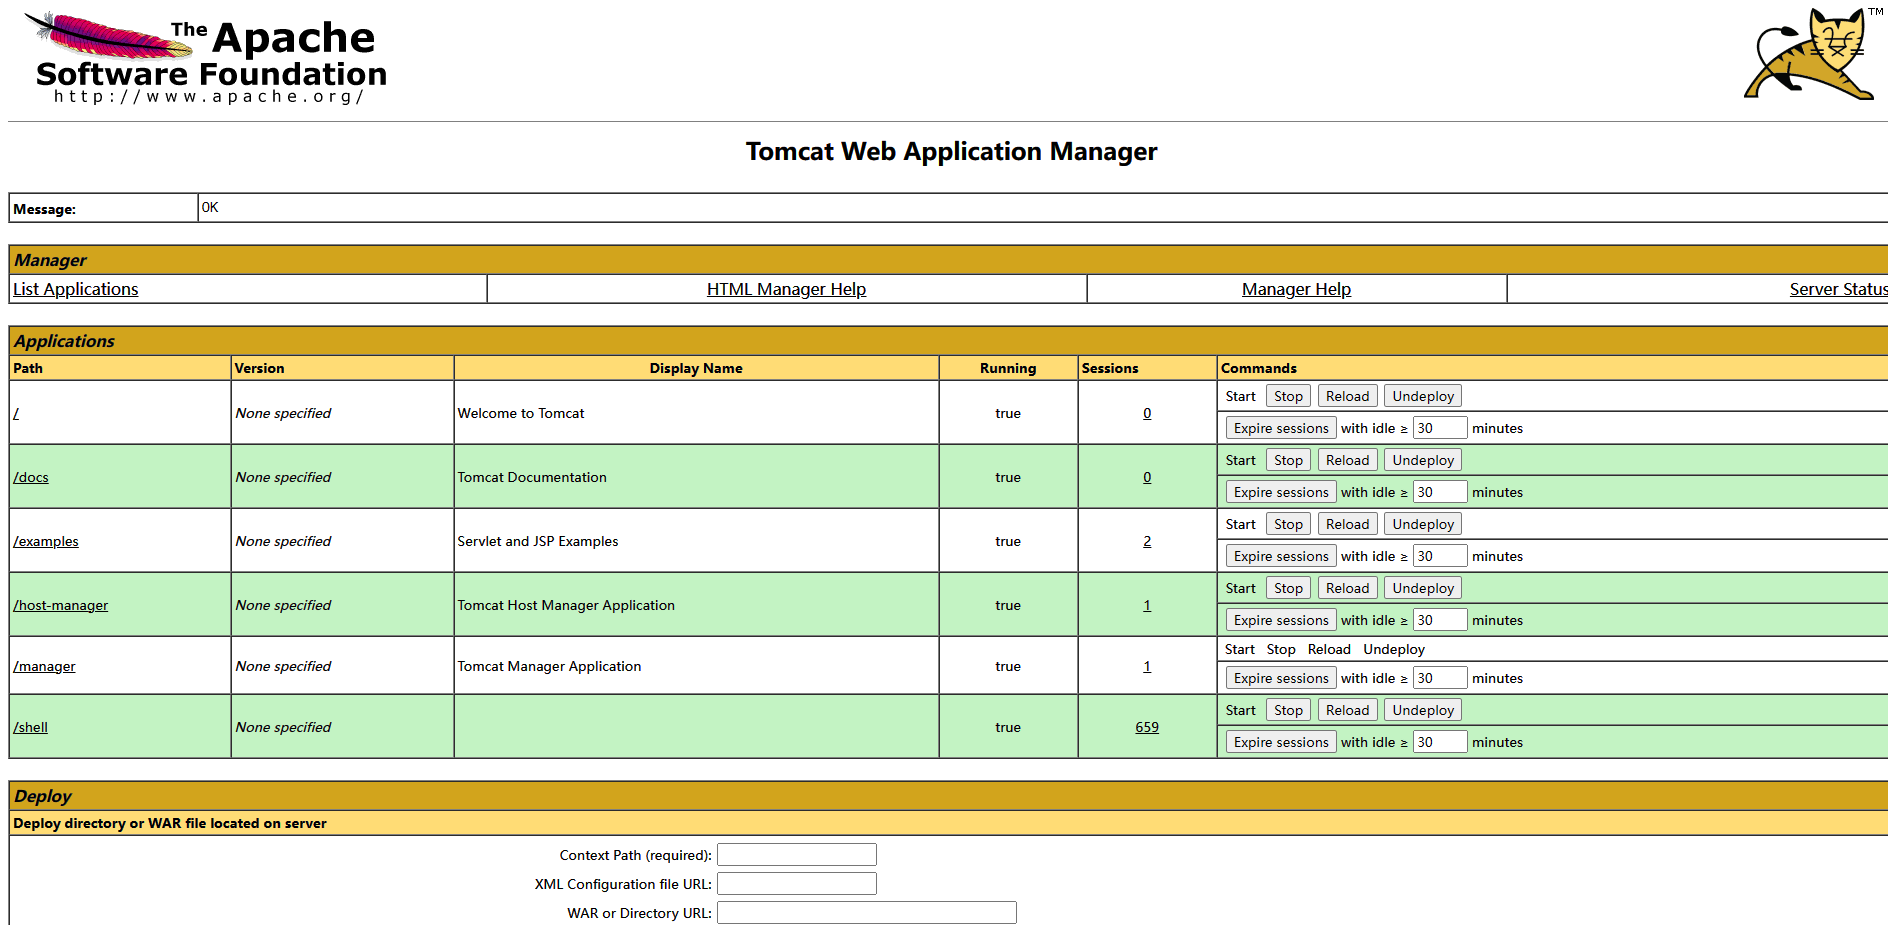This screenshot has width=1888, height=925.
Task: View sessions count 2 for /examples
Action: click(1147, 541)
